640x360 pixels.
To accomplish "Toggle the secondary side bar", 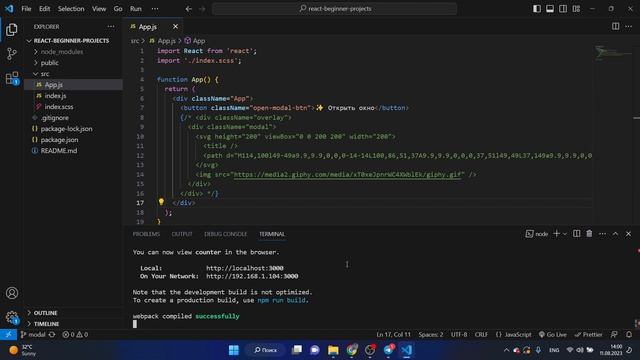I will pos(563,9).
